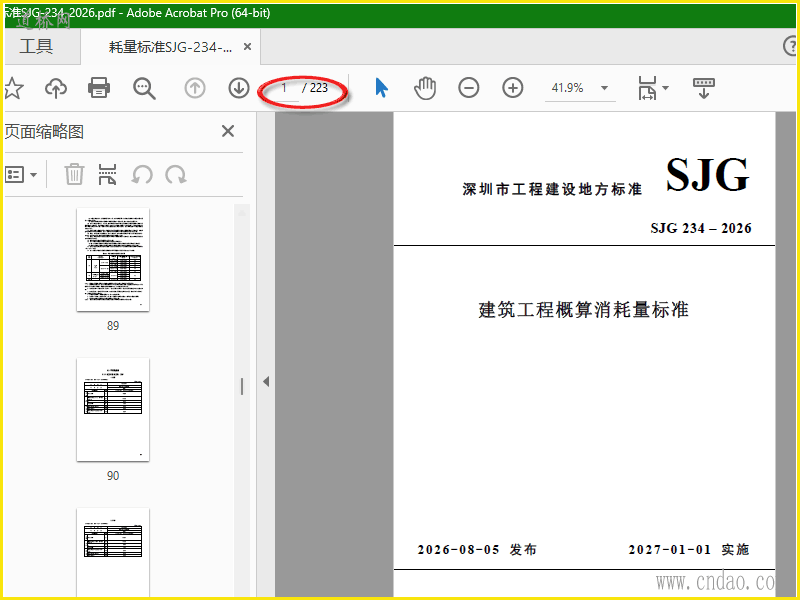800x600 pixels.
Task: Select the page 90 thumbnail
Action: coord(113,409)
